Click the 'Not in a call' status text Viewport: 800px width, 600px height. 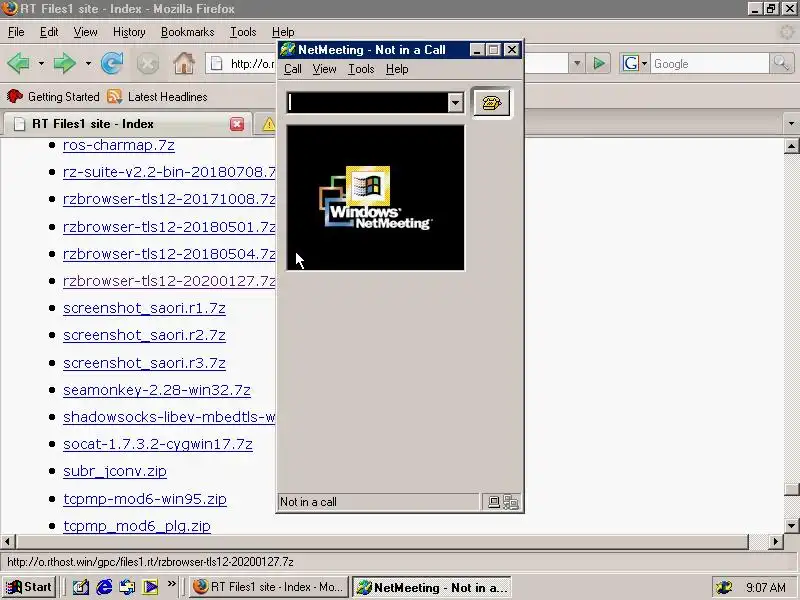308,502
